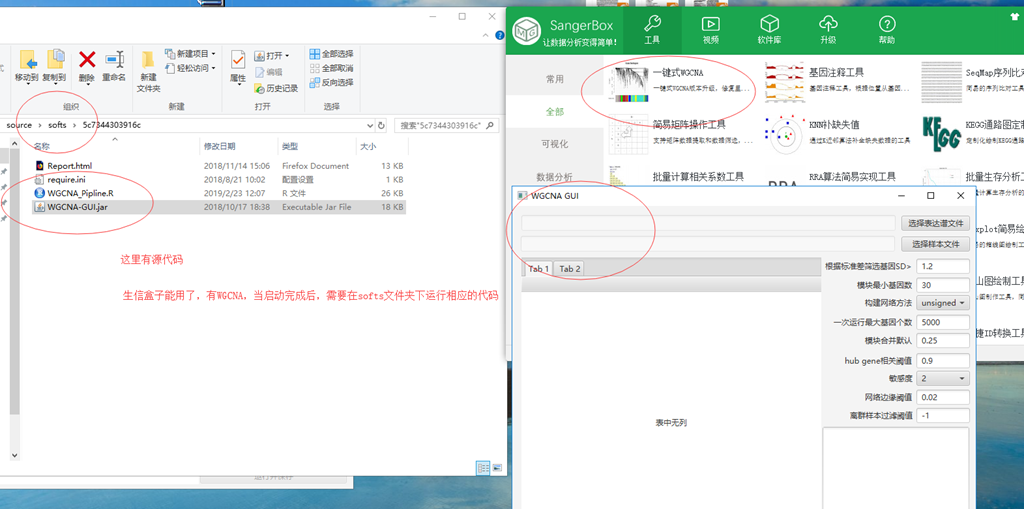Click 全部选择 (Select all)

(332, 54)
